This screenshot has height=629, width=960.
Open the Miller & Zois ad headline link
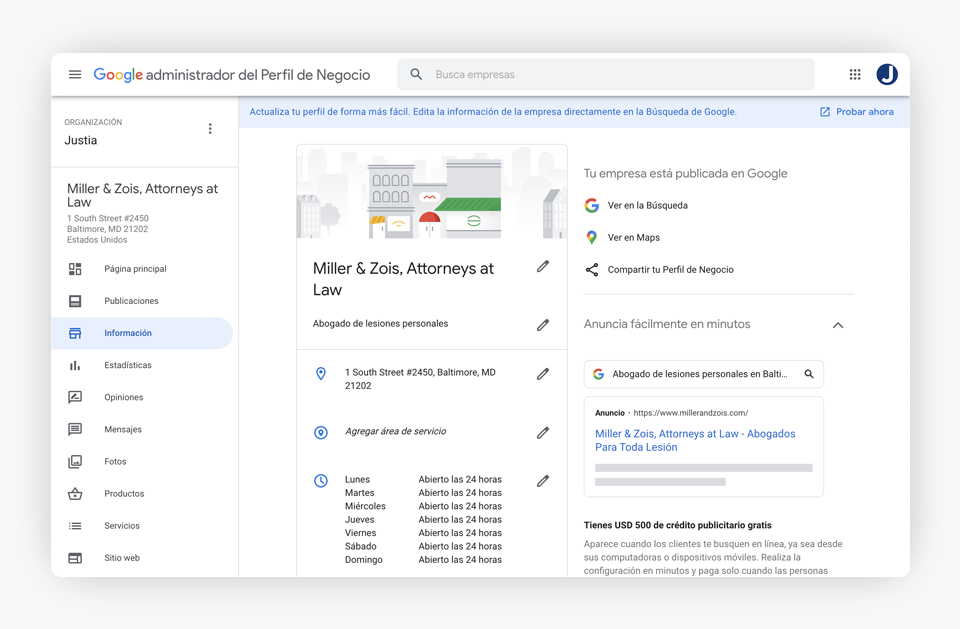click(x=695, y=440)
